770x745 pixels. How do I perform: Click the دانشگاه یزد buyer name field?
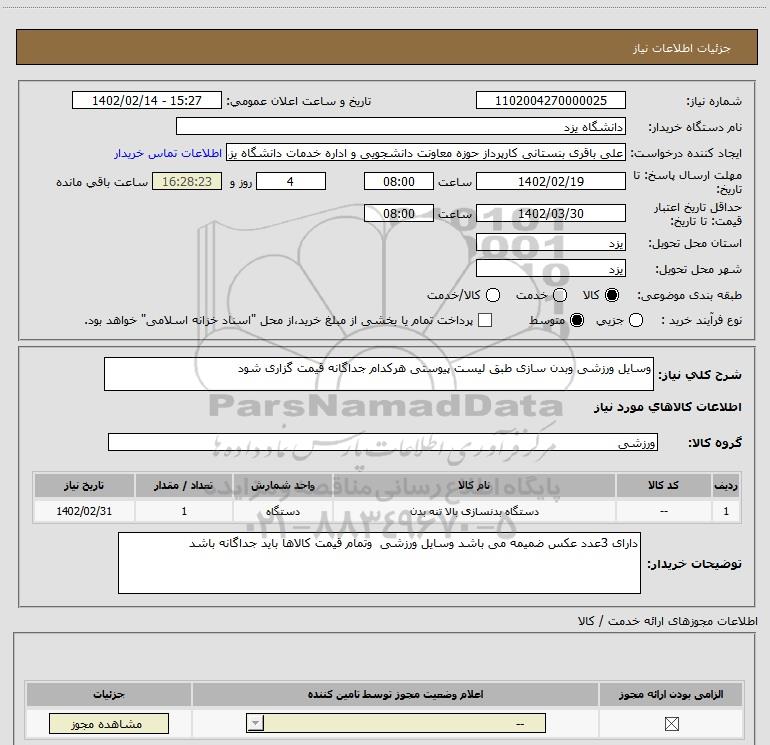401,127
